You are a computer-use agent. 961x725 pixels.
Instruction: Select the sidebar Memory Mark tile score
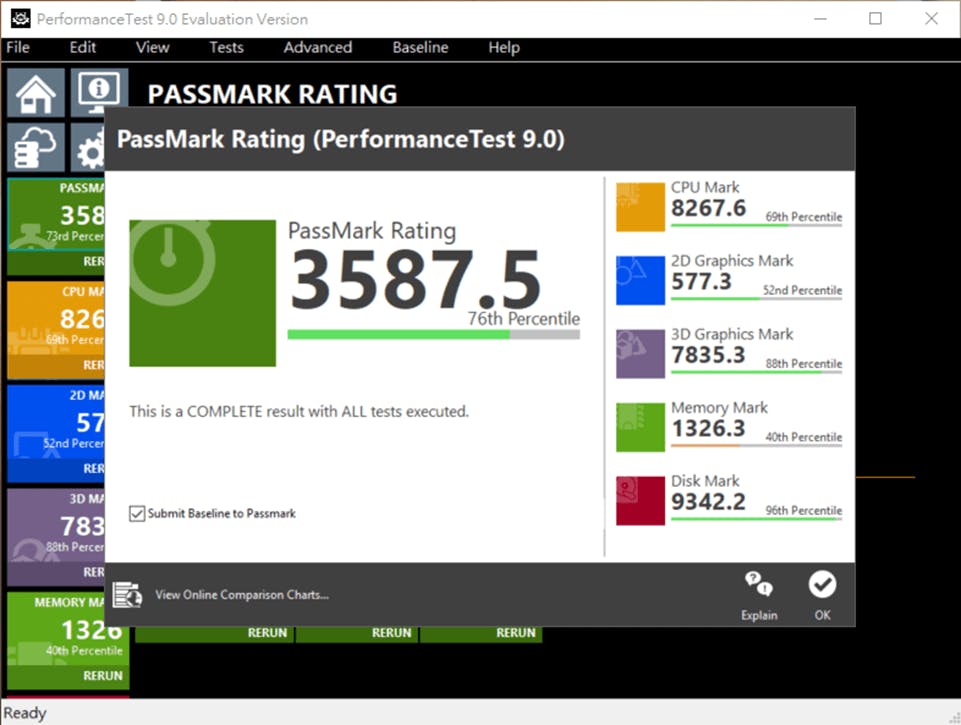92,629
